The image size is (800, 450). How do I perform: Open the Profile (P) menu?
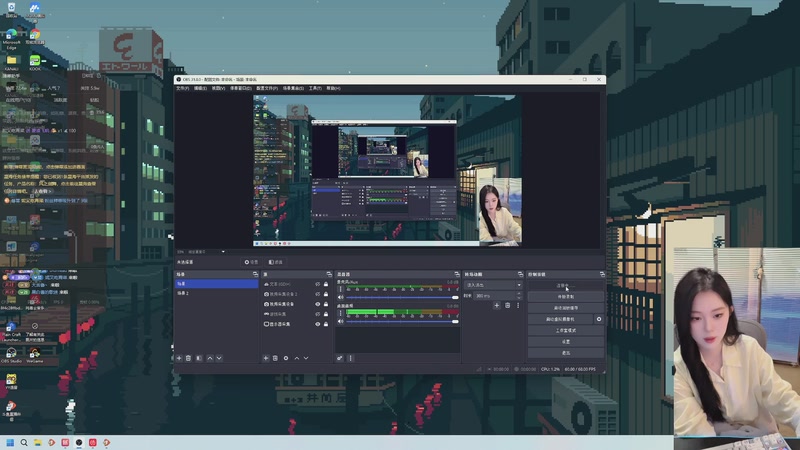[267, 88]
